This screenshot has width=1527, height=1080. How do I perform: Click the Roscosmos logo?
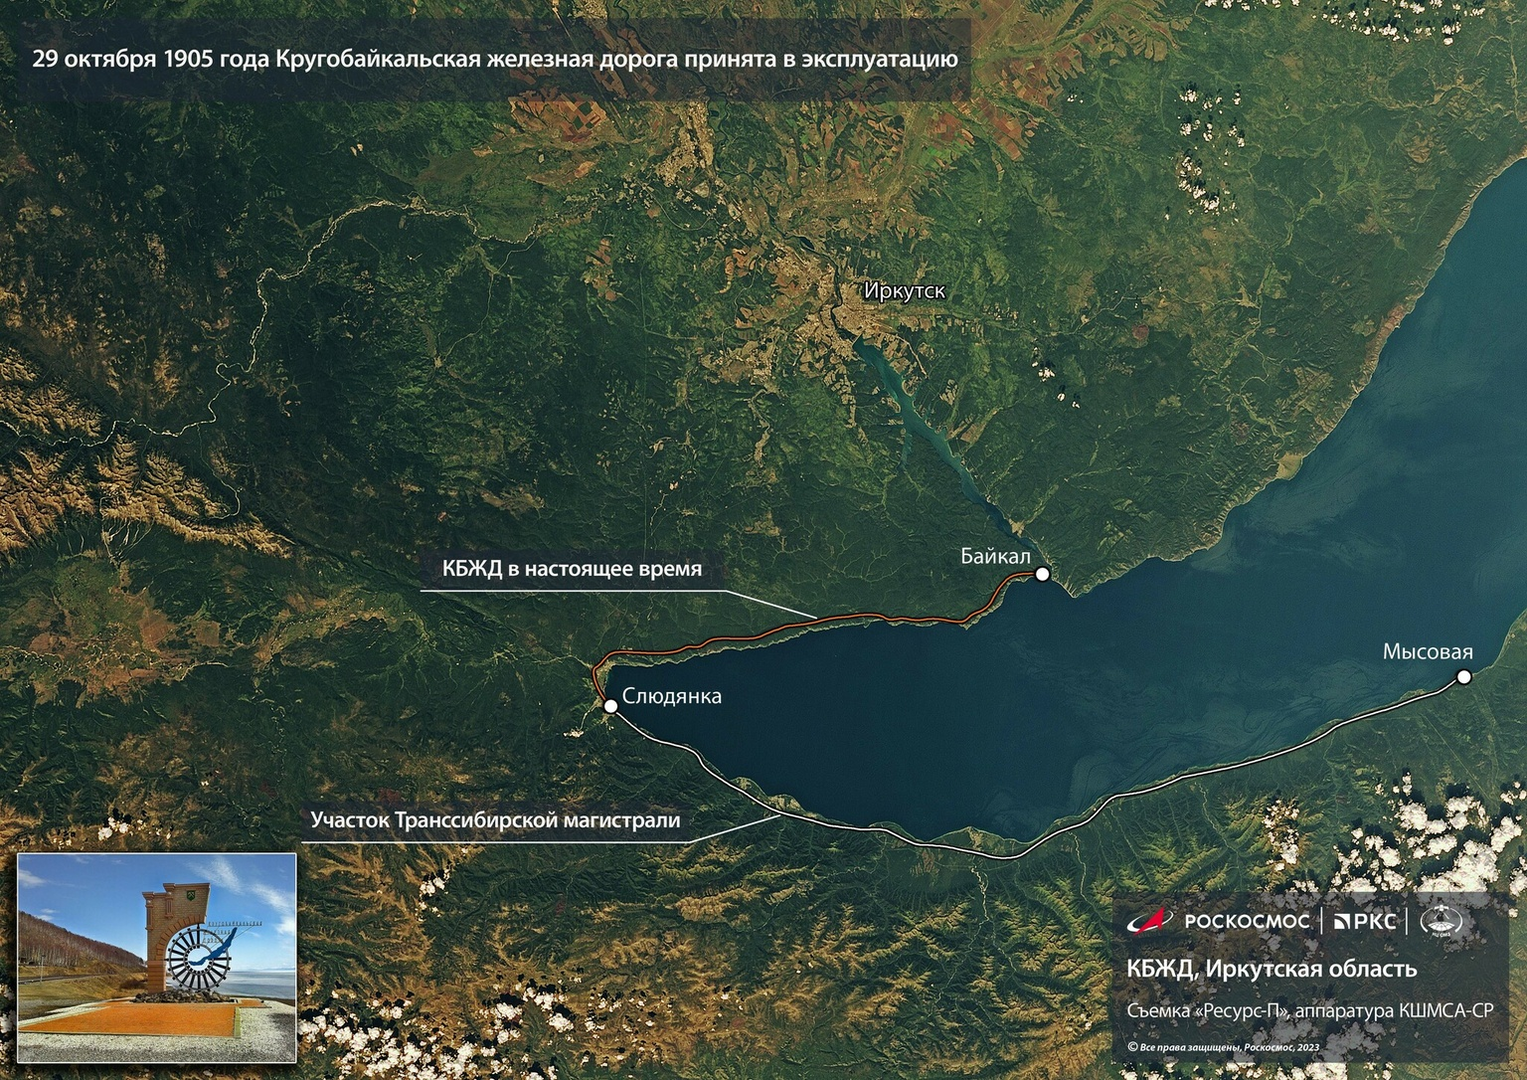click(1218, 921)
